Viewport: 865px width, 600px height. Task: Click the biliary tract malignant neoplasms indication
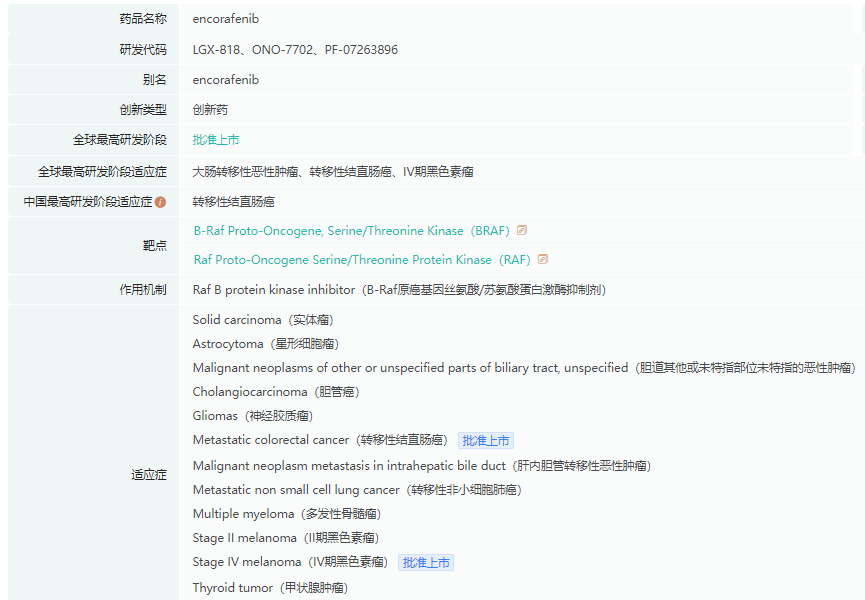point(524,368)
